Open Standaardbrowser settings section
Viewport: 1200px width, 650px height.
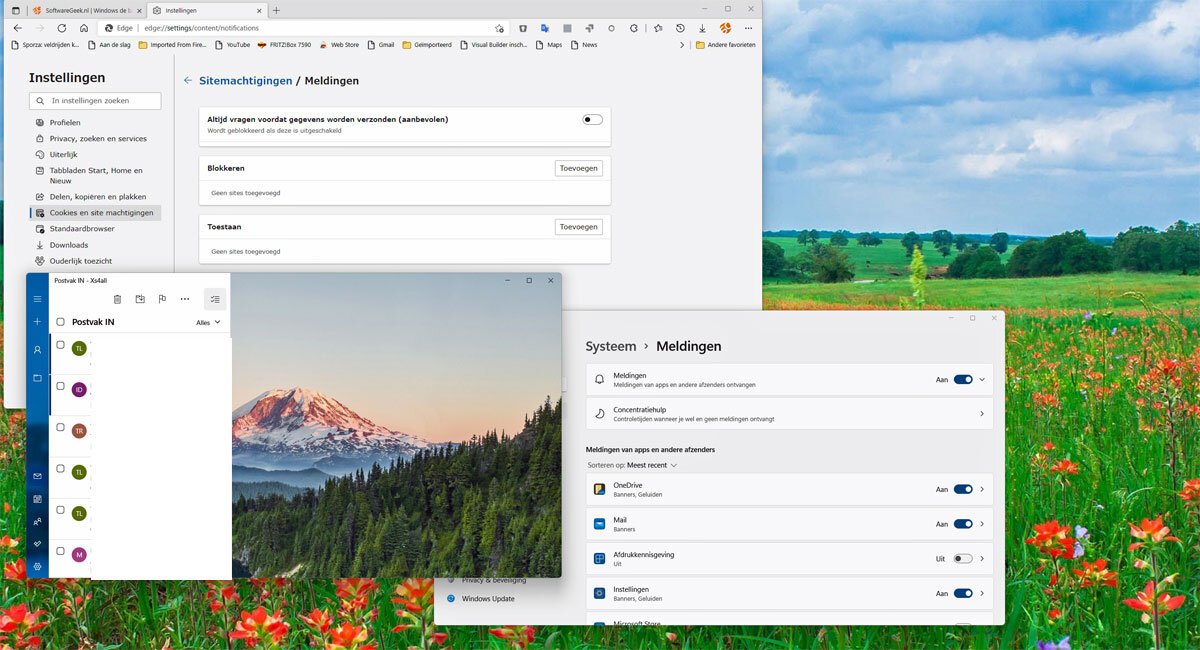82,229
